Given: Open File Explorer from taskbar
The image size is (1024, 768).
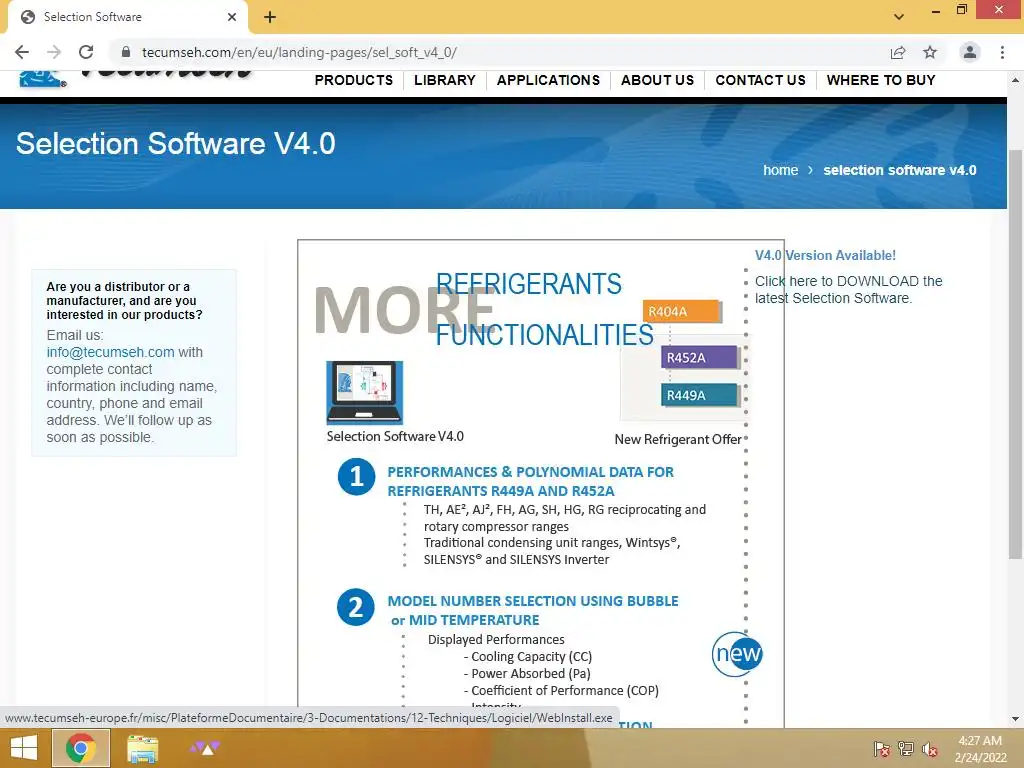Looking at the screenshot, I should [x=142, y=748].
